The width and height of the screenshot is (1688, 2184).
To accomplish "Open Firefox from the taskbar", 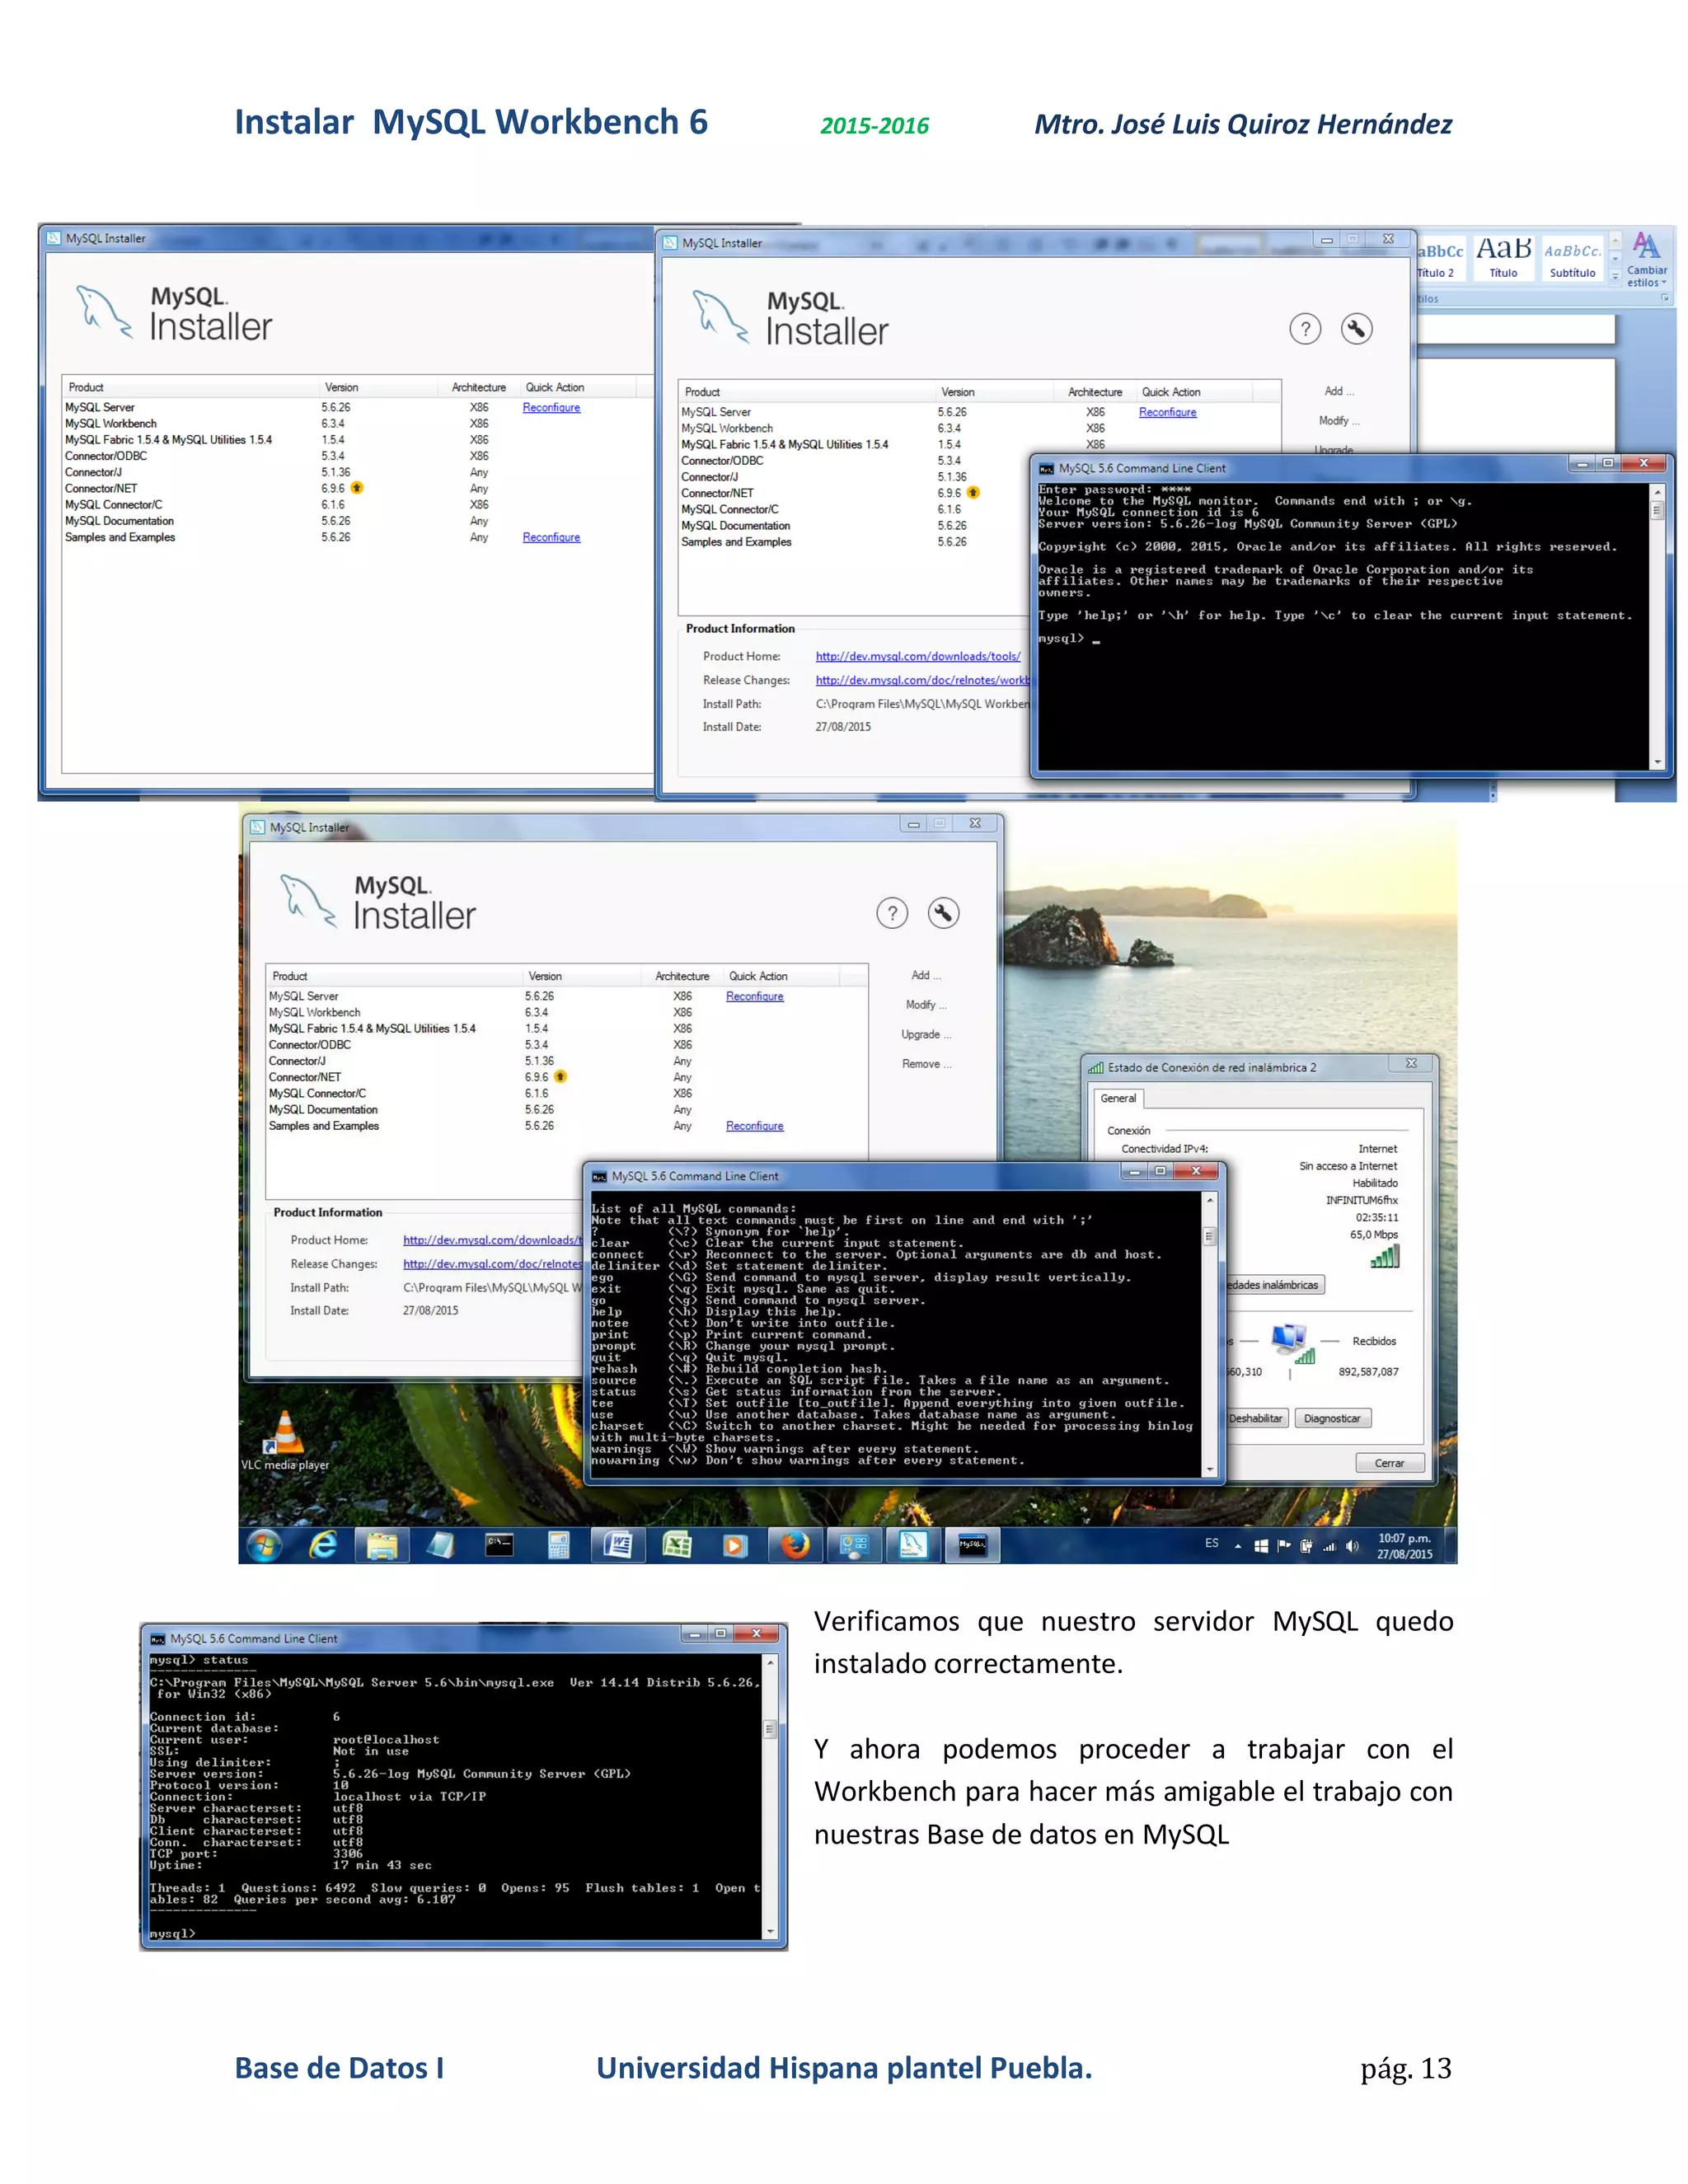I will pyautogui.click(x=795, y=1546).
